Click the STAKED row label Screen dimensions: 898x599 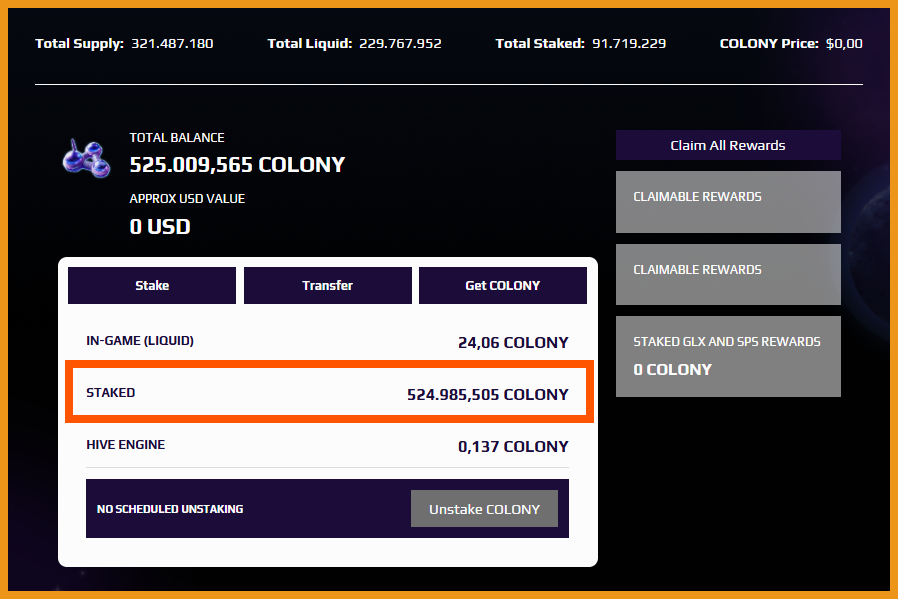click(x=111, y=393)
